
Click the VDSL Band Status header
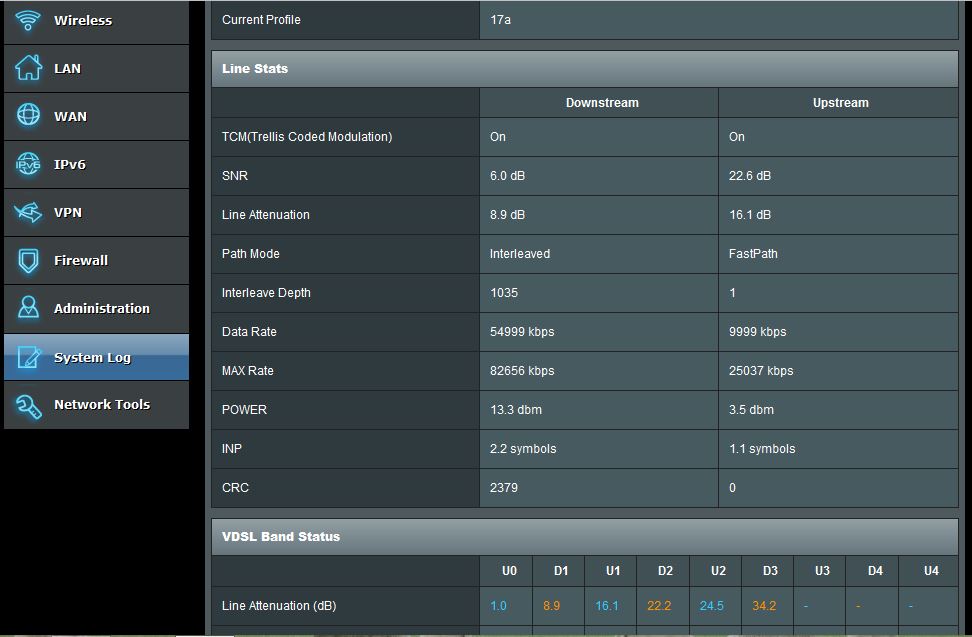(281, 537)
